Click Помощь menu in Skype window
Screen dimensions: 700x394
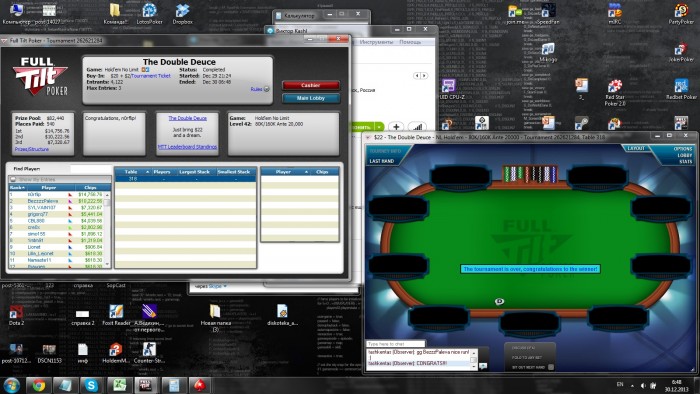tap(410, 42)
